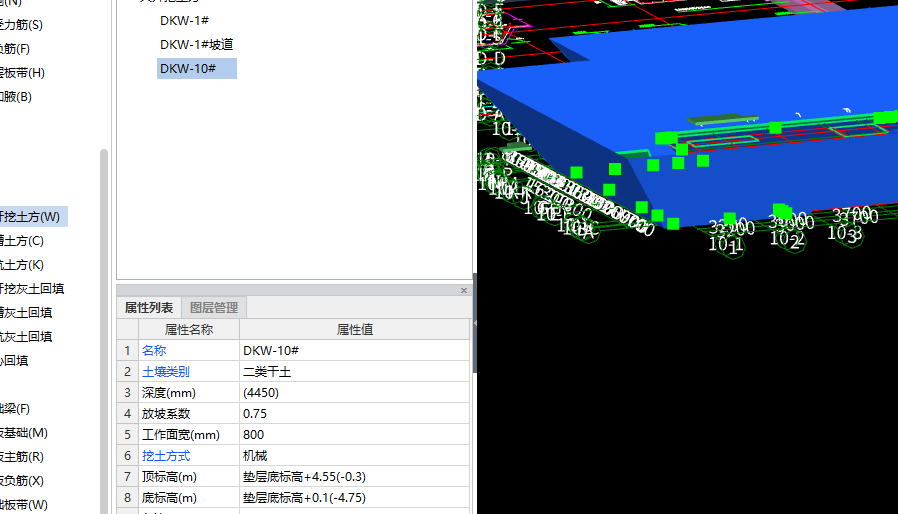Open 基坑灰土回填 in the navigation list
This screenshot has height=514, width=898.
coord(26,337)
